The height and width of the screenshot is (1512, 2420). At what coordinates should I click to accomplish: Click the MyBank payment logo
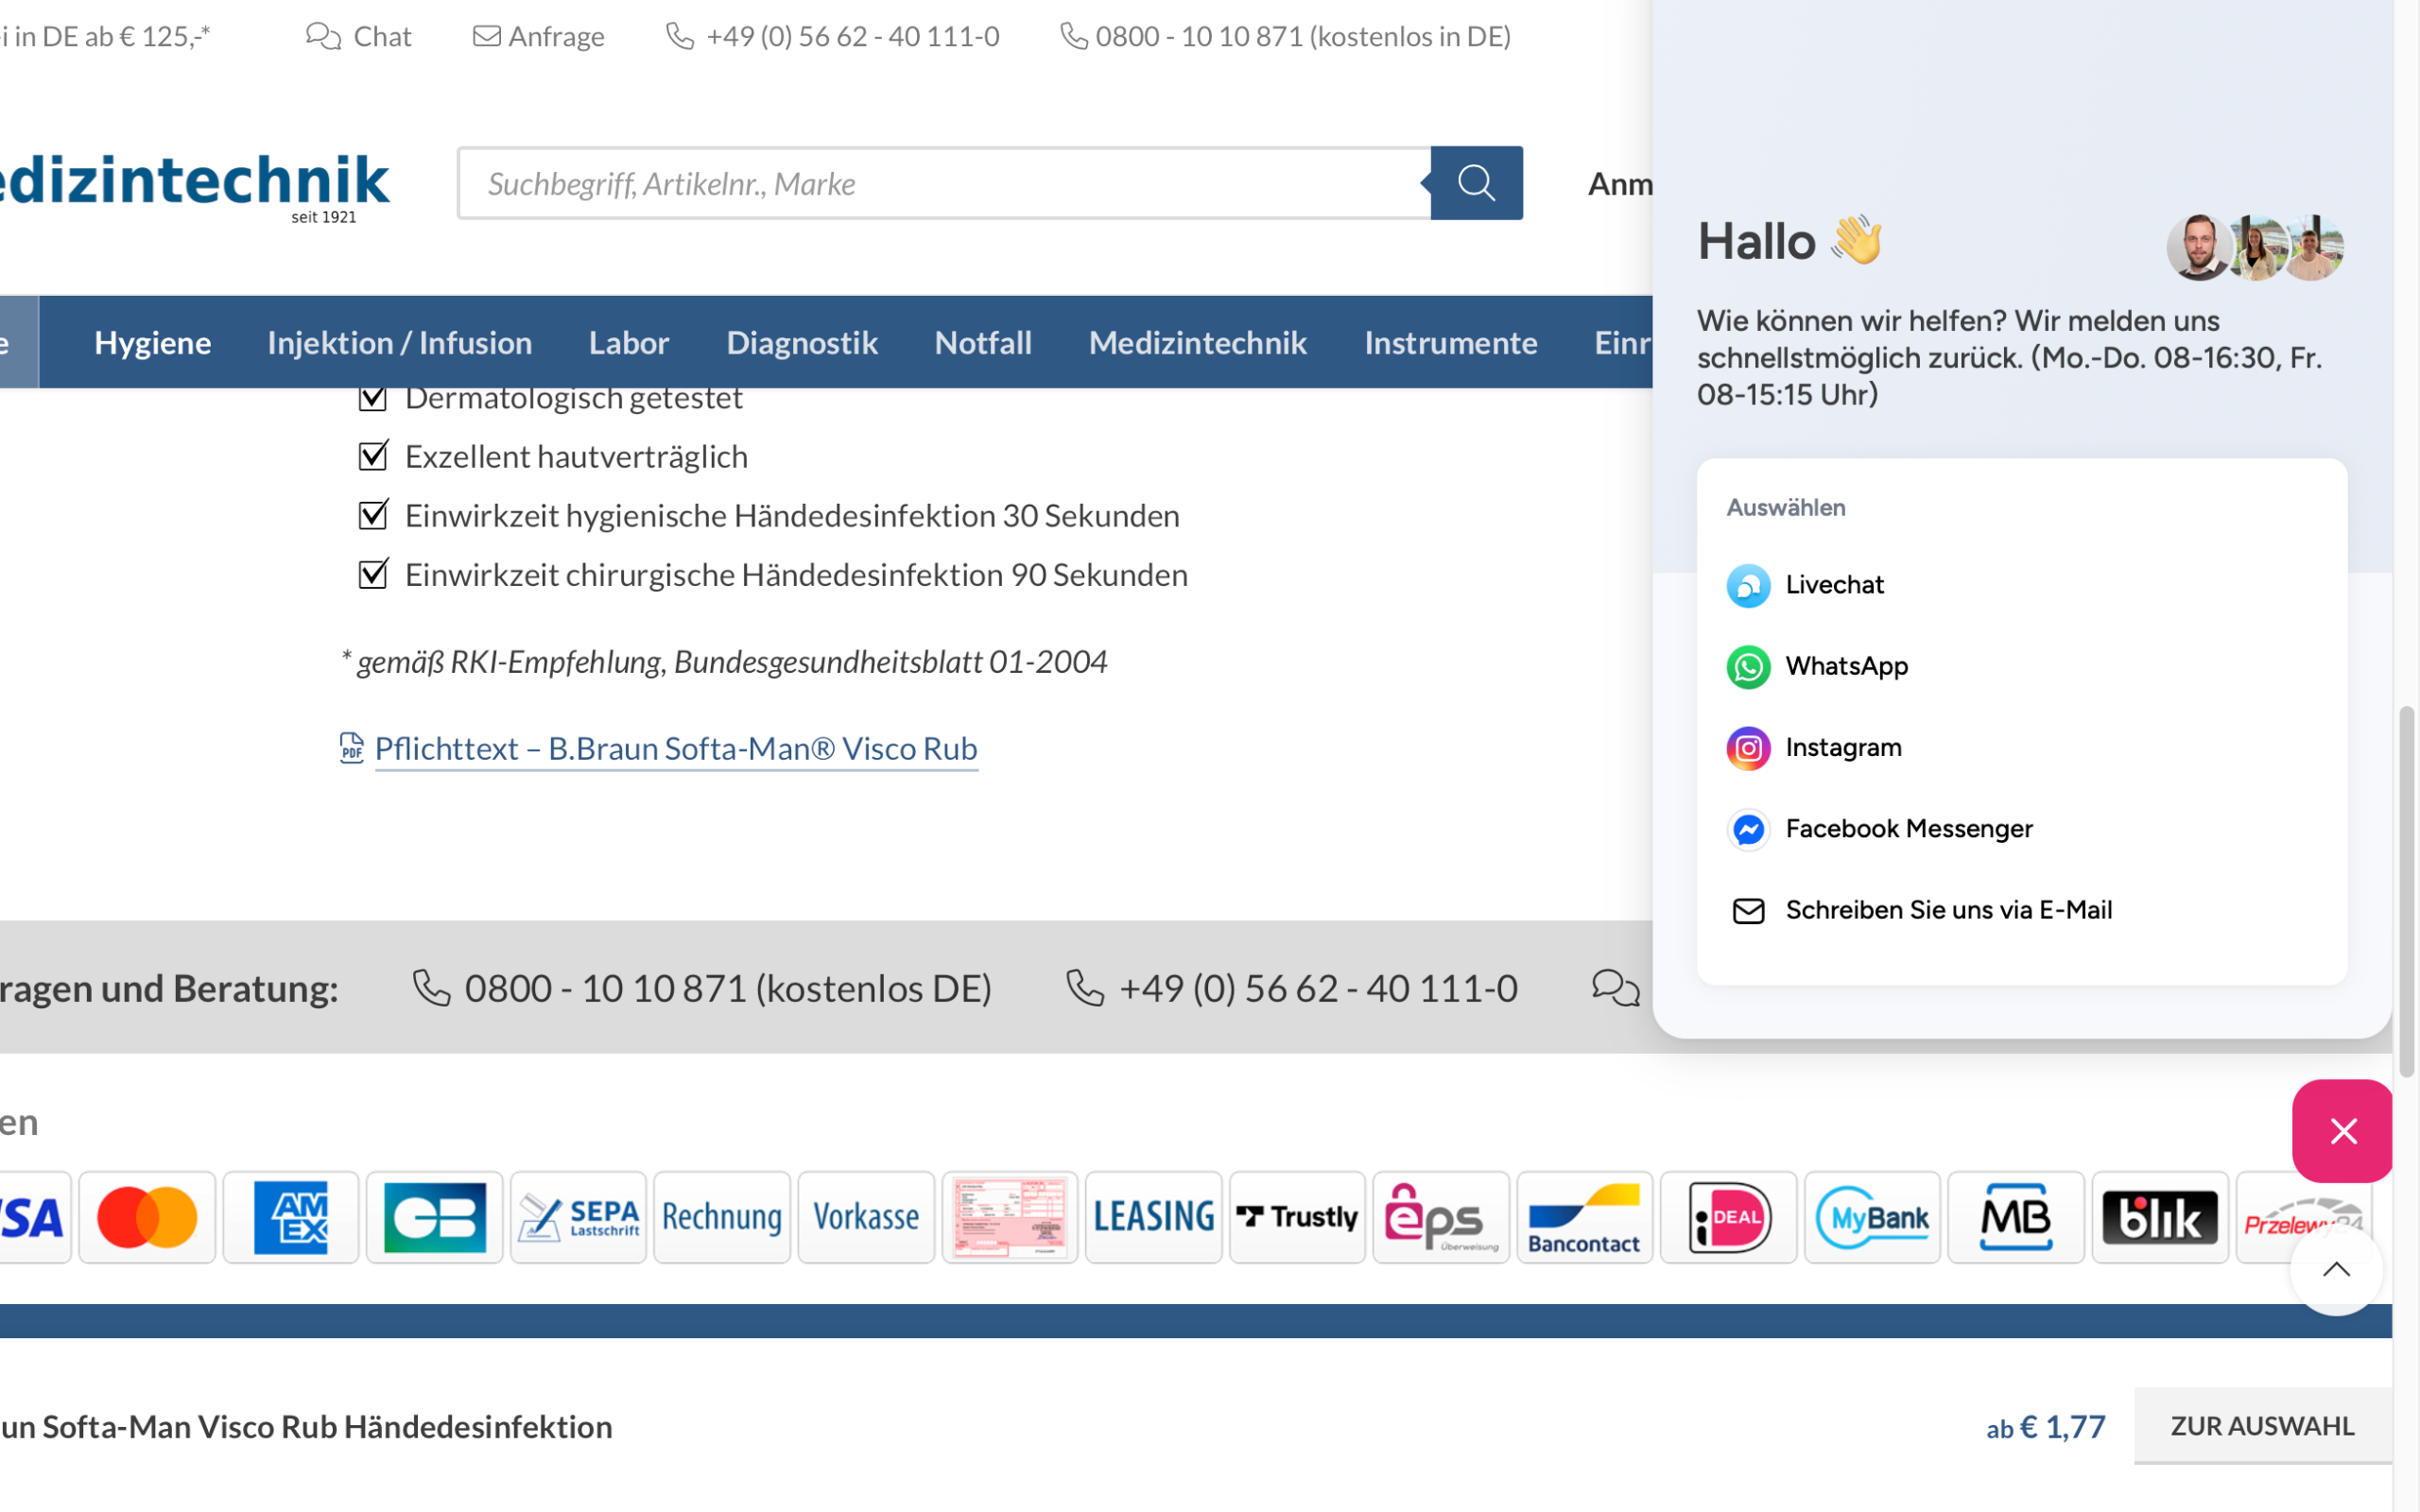point(1872,1217)
